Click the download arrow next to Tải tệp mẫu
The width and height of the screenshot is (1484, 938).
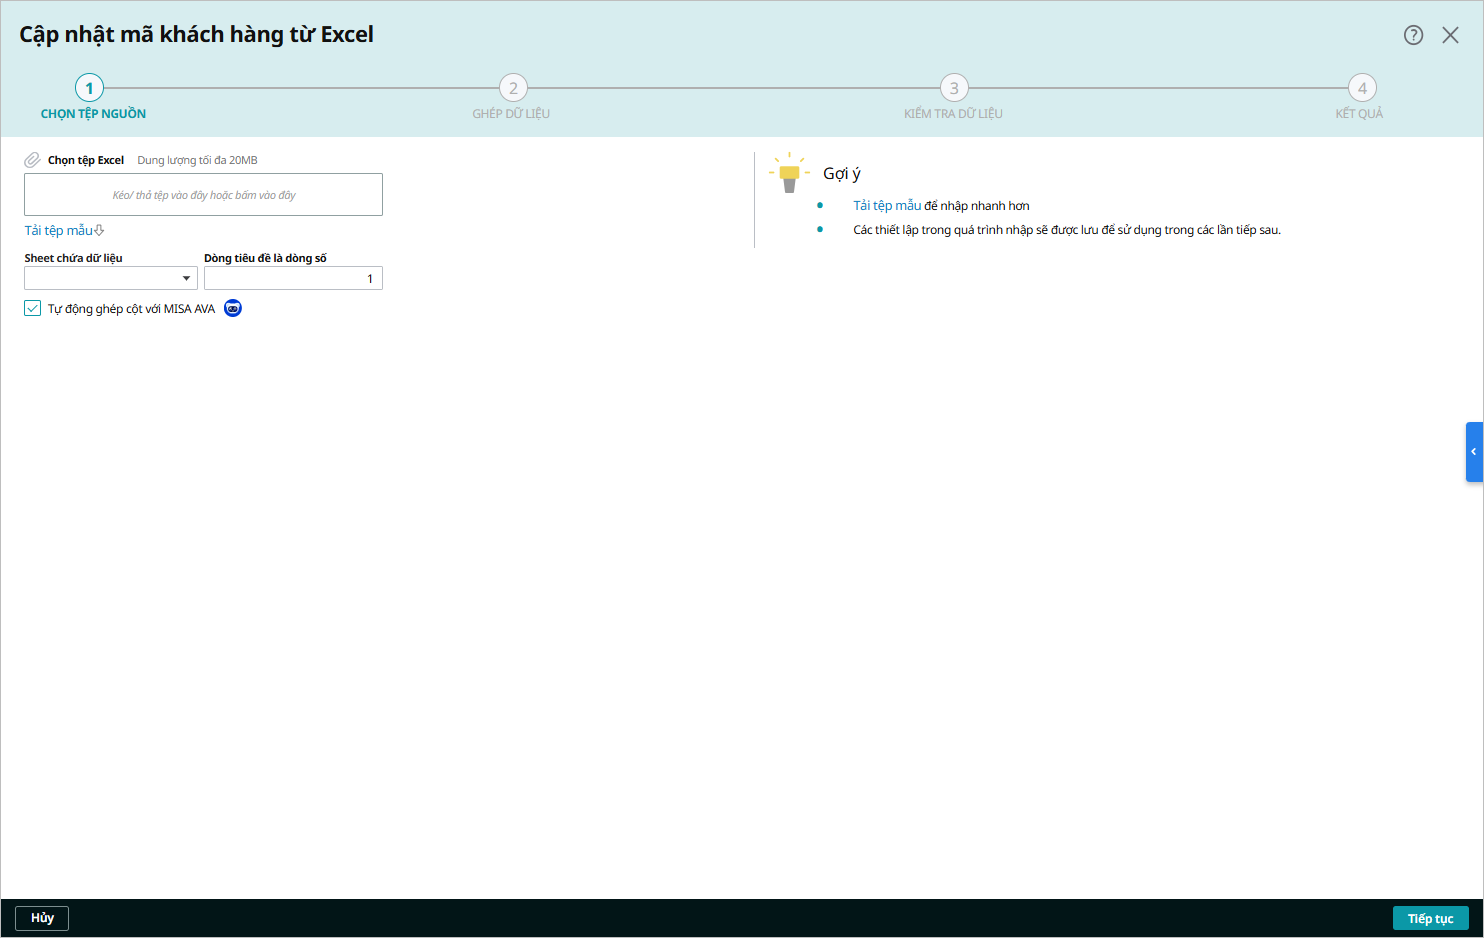(x=99, y=231)
